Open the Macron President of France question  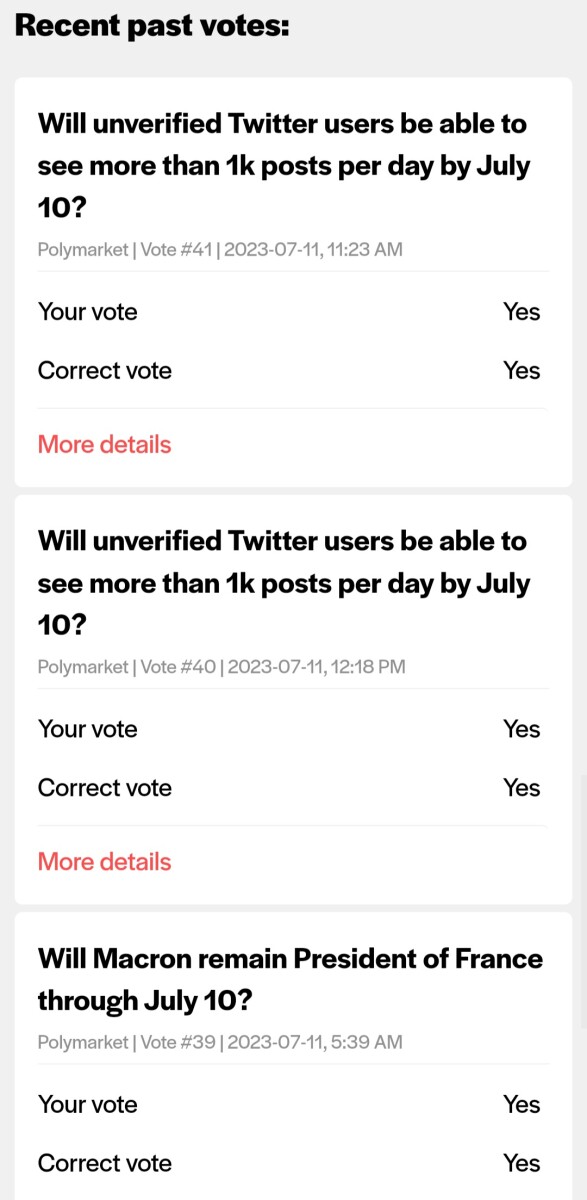click(290, 979)
